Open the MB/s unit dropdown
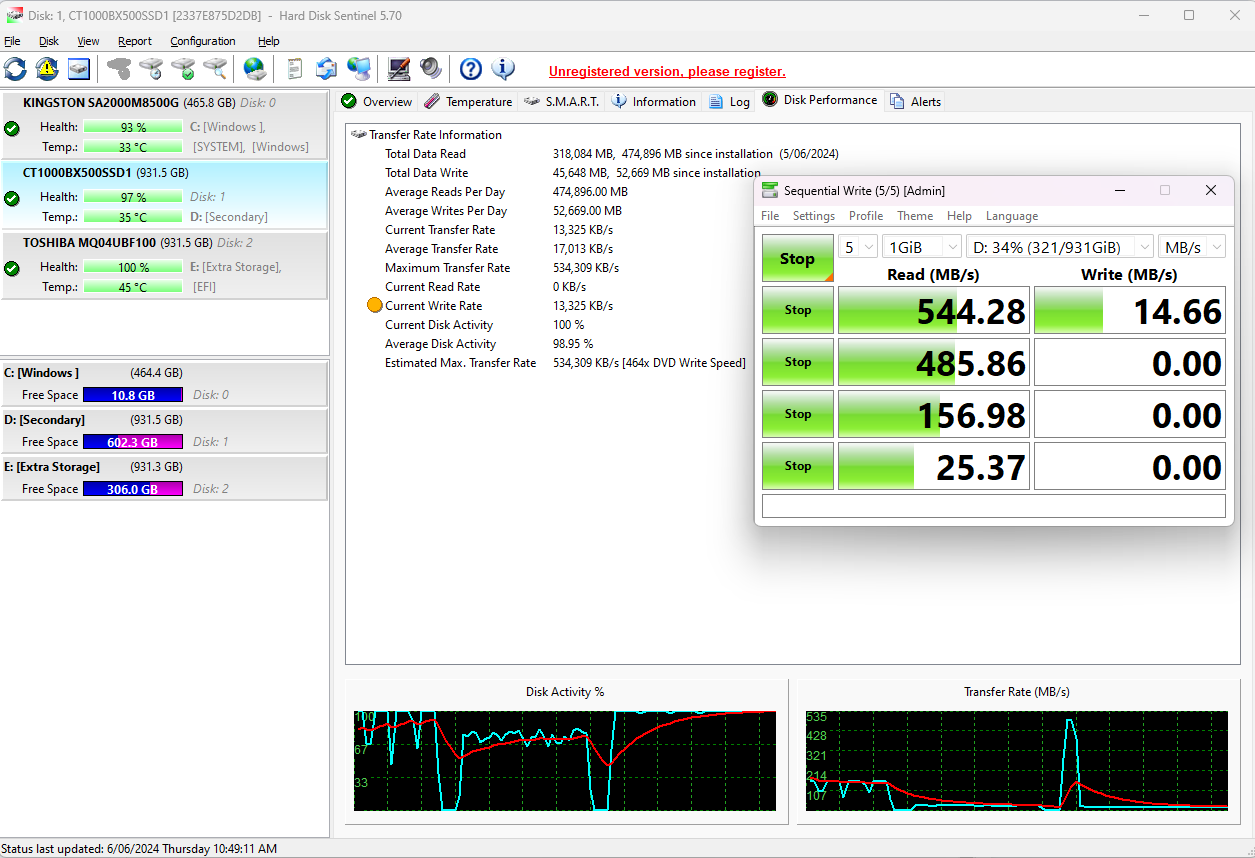 pos(1191,247)
